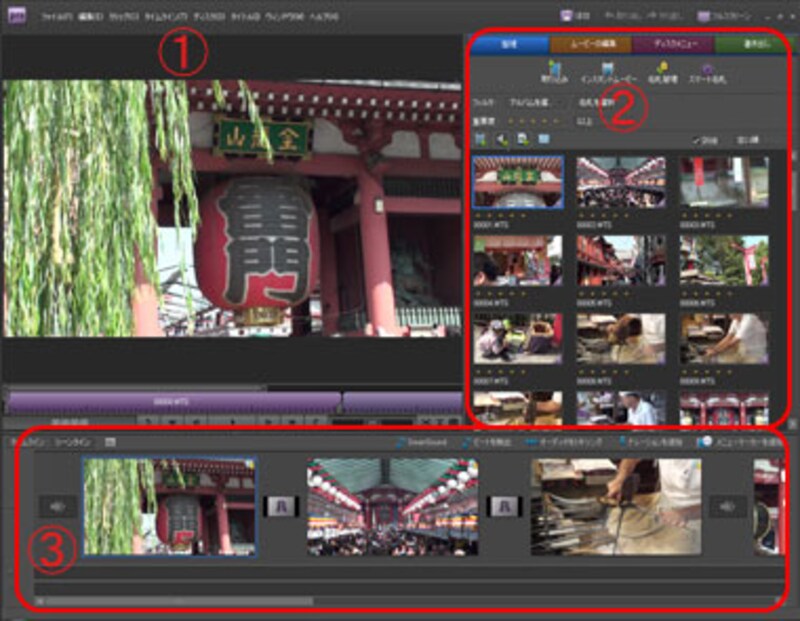800x621 pixels.
Task: Click the Save button at top right
Action: click(574, 17)
